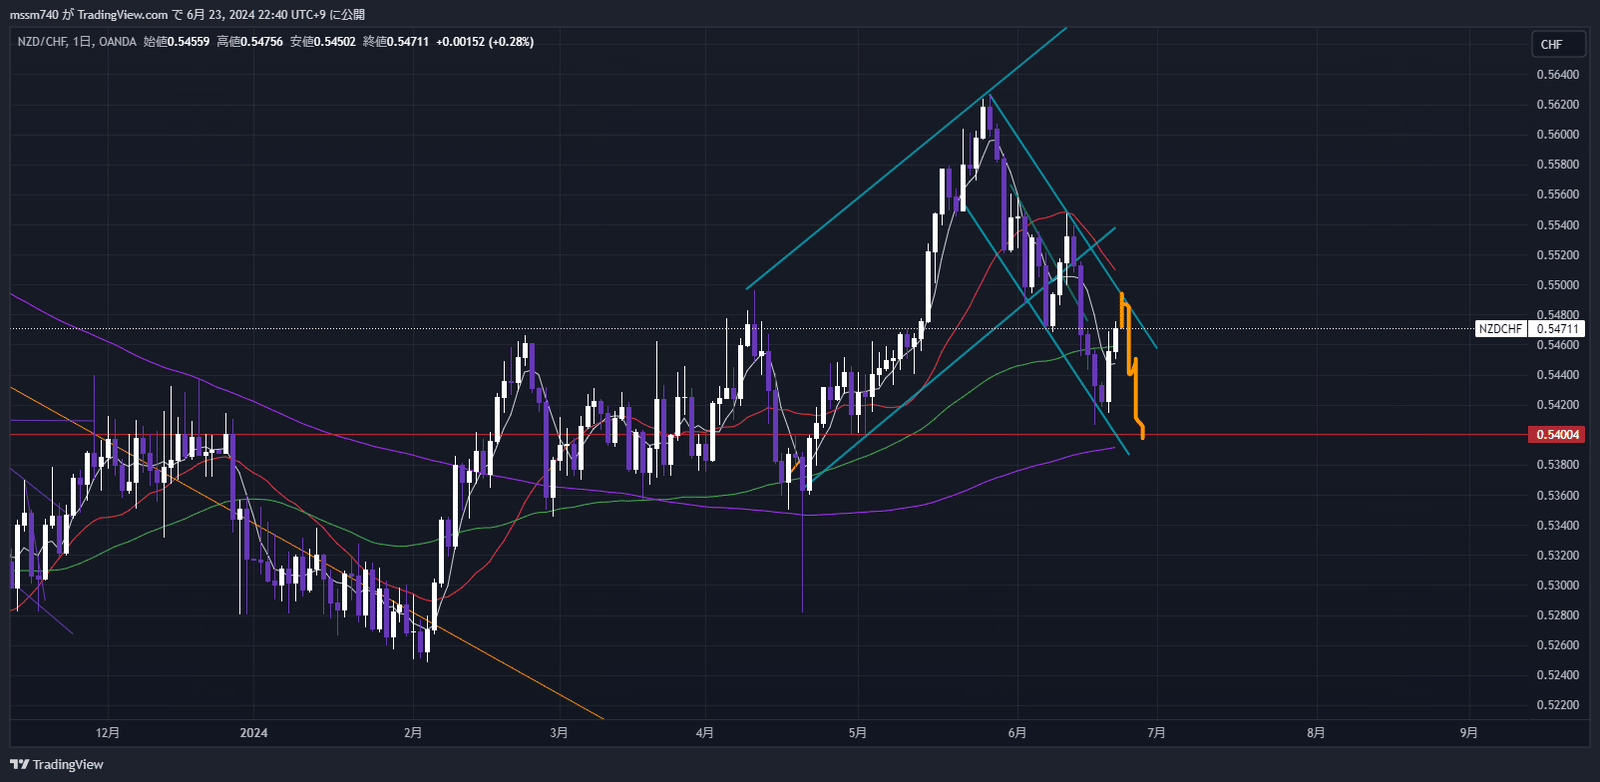This screenshot has height=782, width=1600.
Task: Click the 7月 time axis label
Action: (x=1156, y=733)
